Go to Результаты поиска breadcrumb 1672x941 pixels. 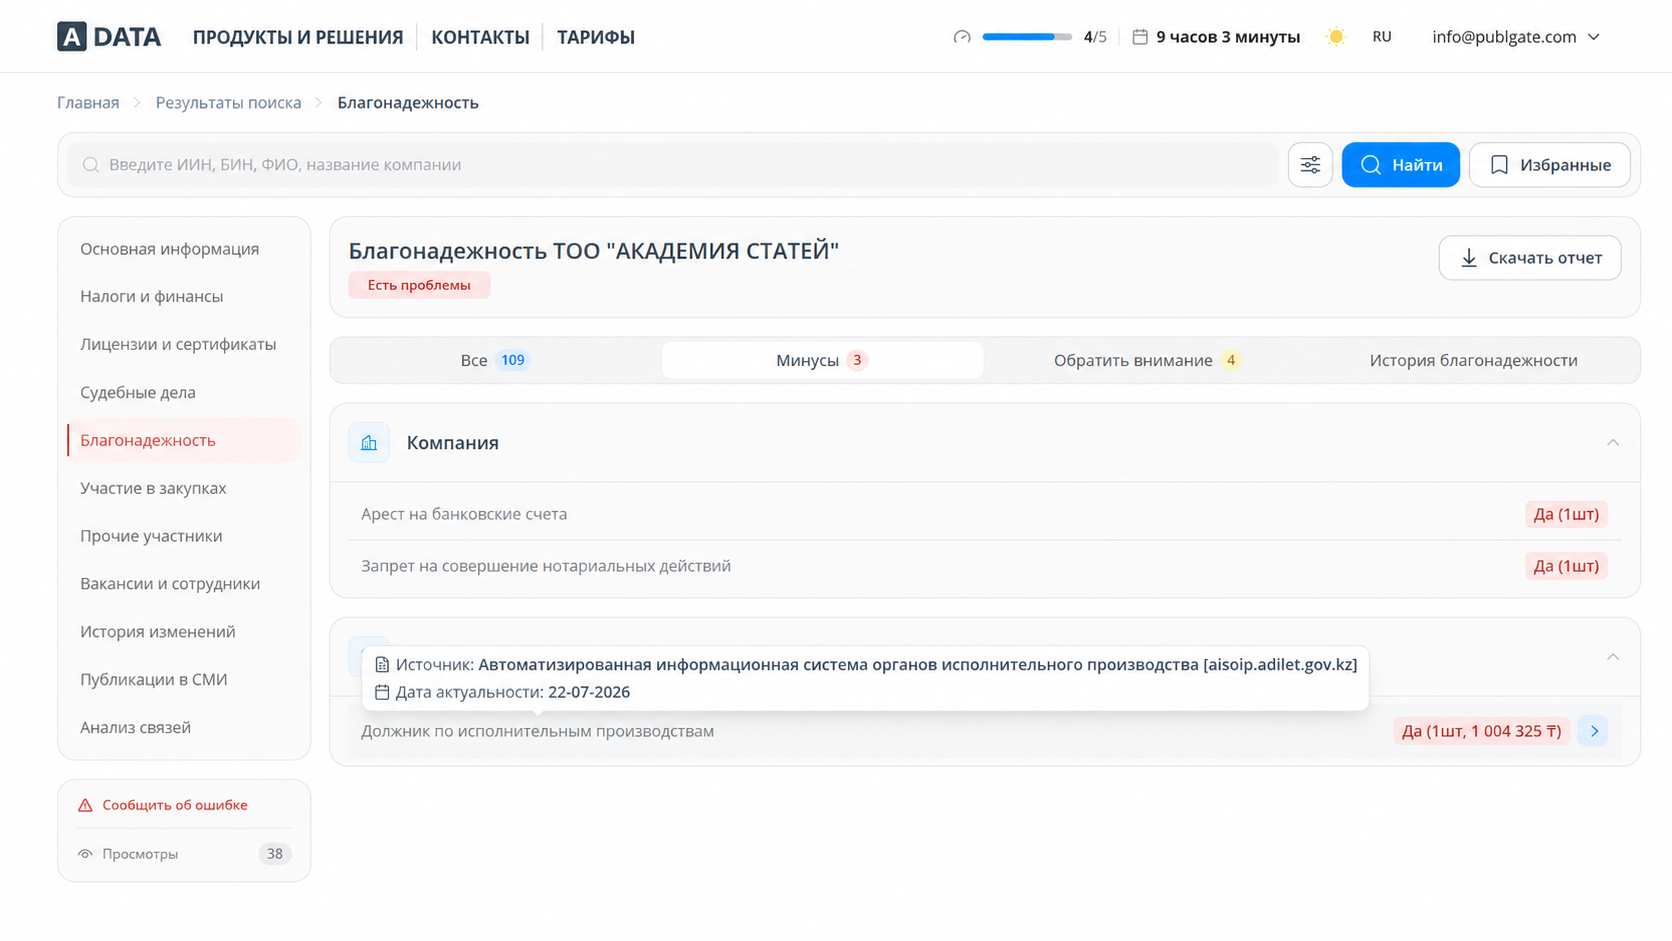pos(228,103)
